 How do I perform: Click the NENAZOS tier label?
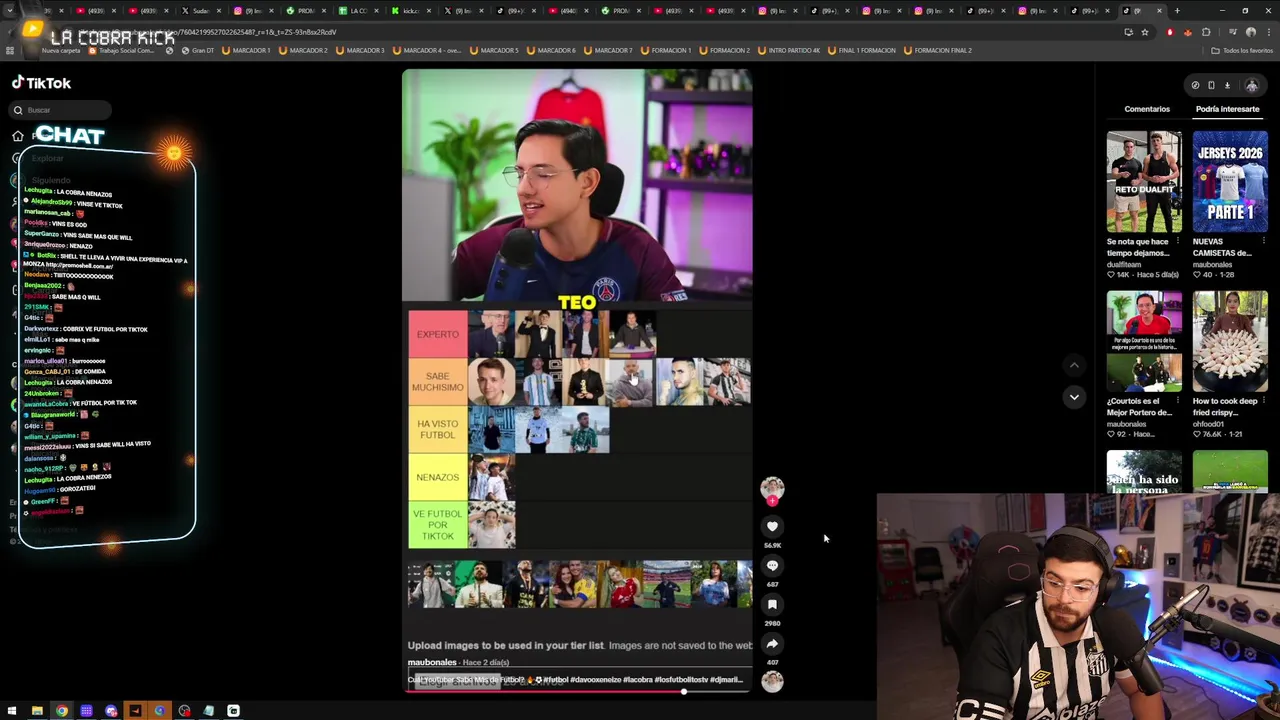pos(437,477)
